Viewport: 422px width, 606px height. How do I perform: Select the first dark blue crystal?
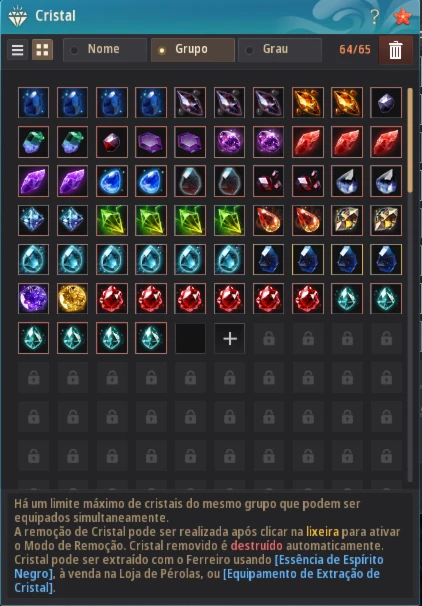coord(33,103)
